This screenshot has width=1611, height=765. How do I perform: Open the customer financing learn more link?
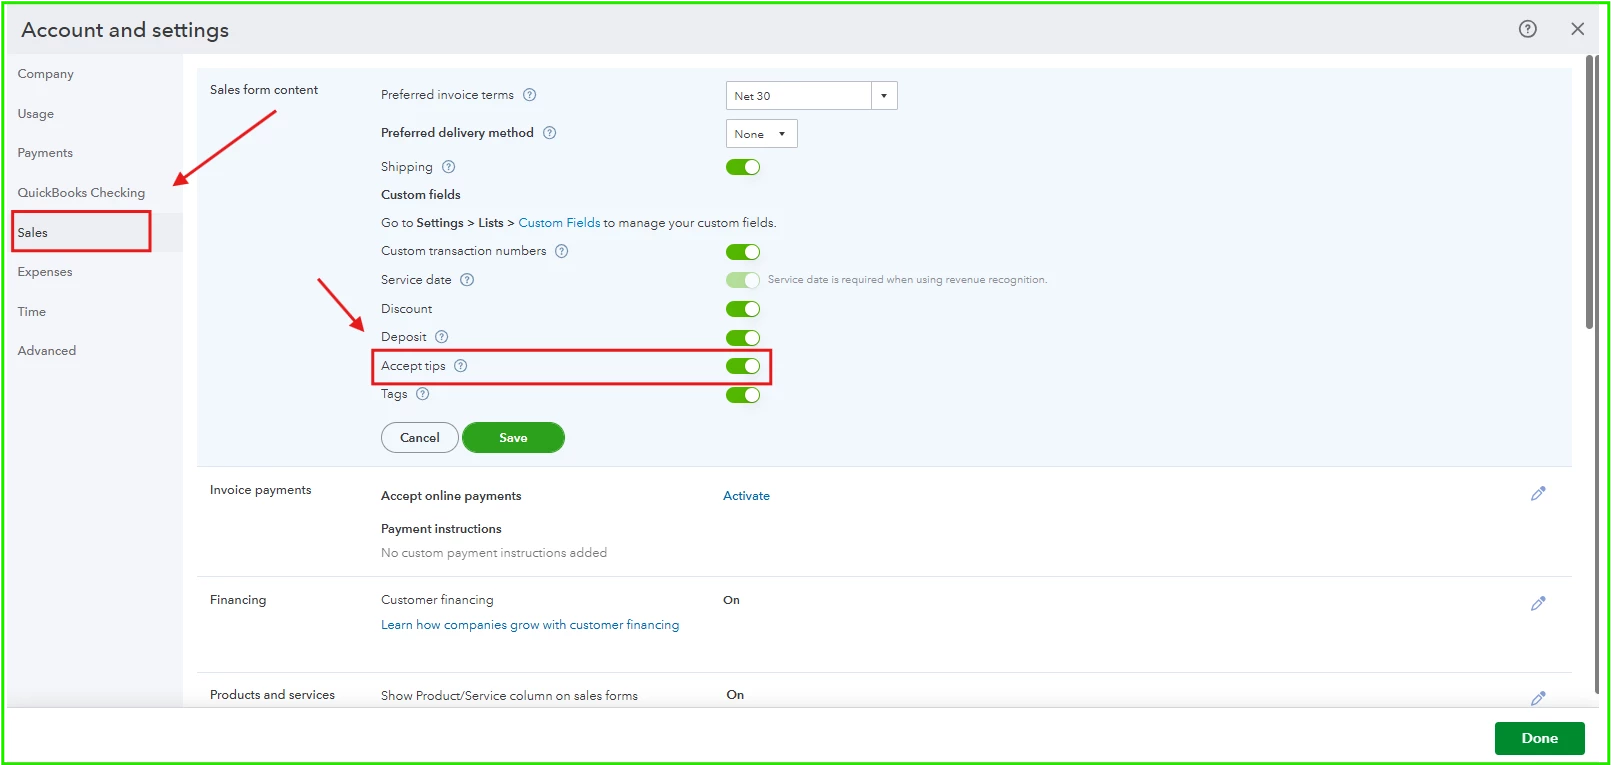(x=530, y=625)
